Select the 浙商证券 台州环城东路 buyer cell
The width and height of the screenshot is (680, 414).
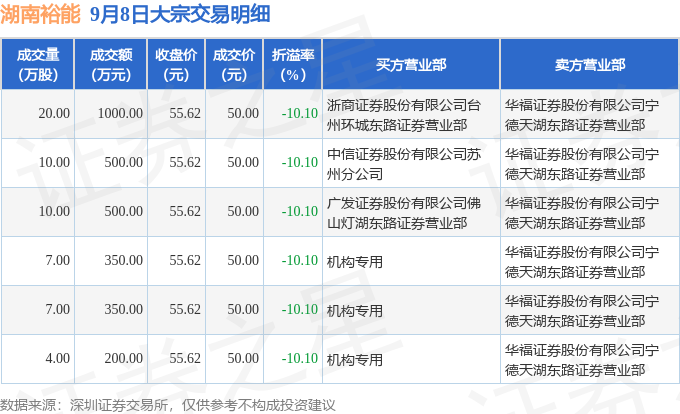pyautogui.click(x=411, y=114)
